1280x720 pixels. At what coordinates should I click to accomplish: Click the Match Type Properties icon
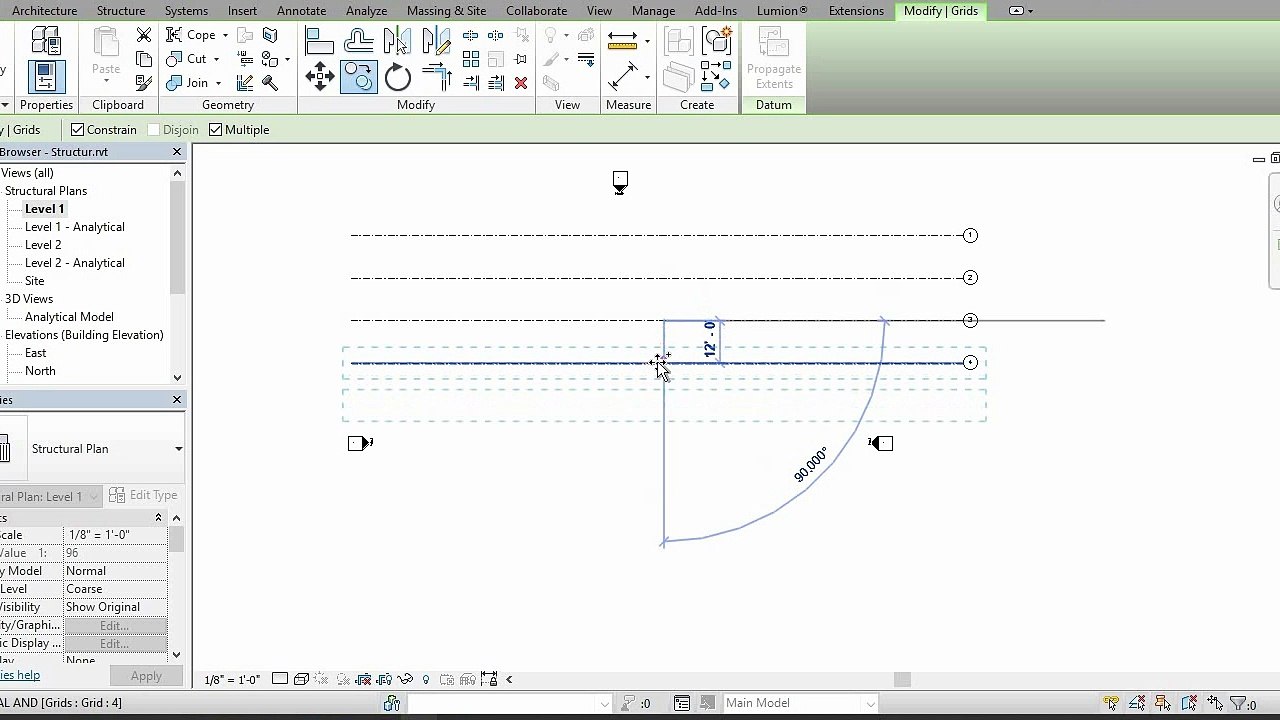(x=144, y=83)
